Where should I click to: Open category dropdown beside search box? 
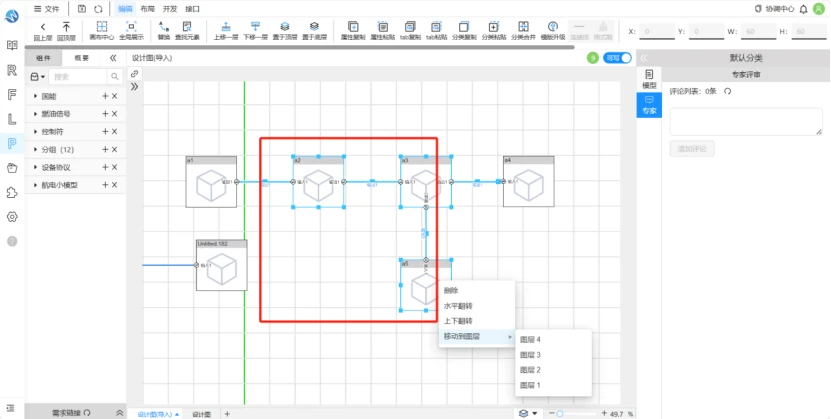(37, 77)
